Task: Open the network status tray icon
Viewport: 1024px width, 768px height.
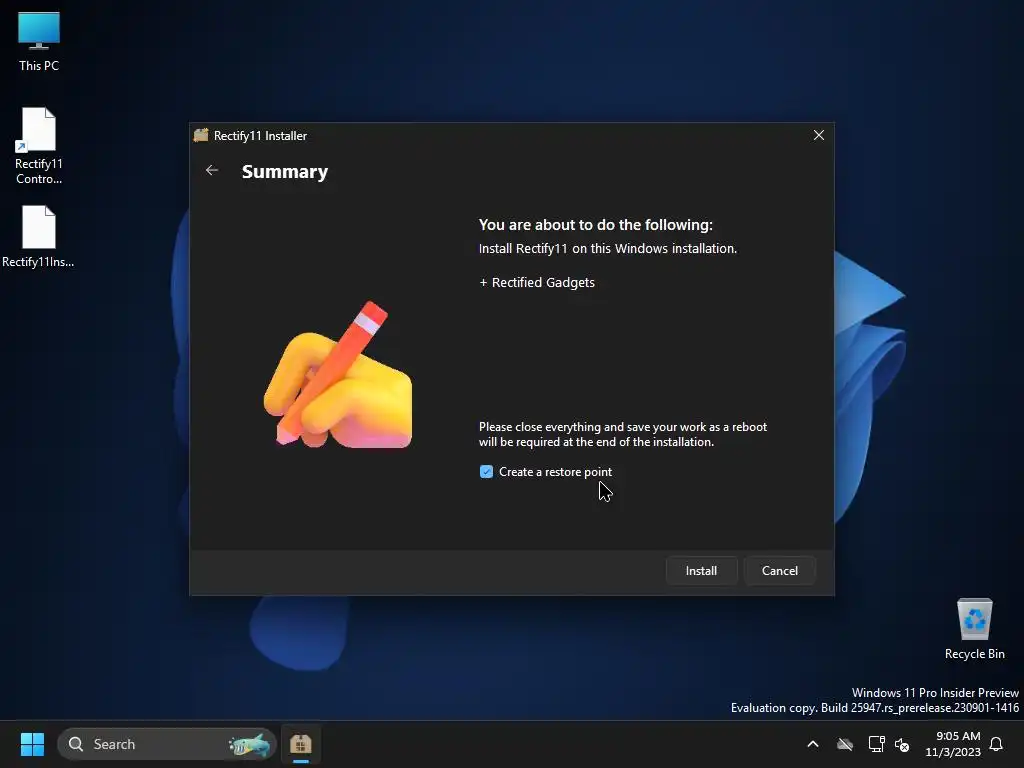Action: [x=876, y=744]
